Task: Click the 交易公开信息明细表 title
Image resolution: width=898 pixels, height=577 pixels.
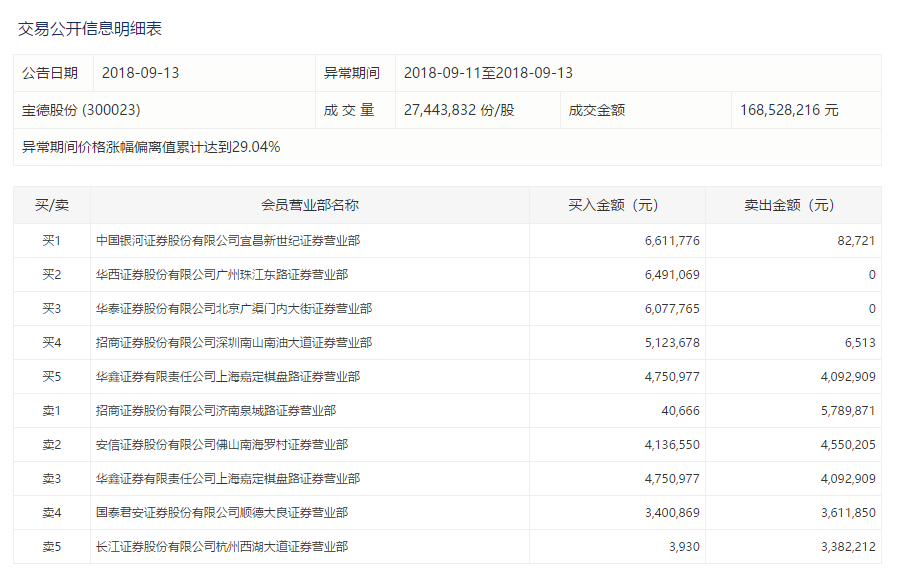Action: pyautogui.click(x=89, y=29)
